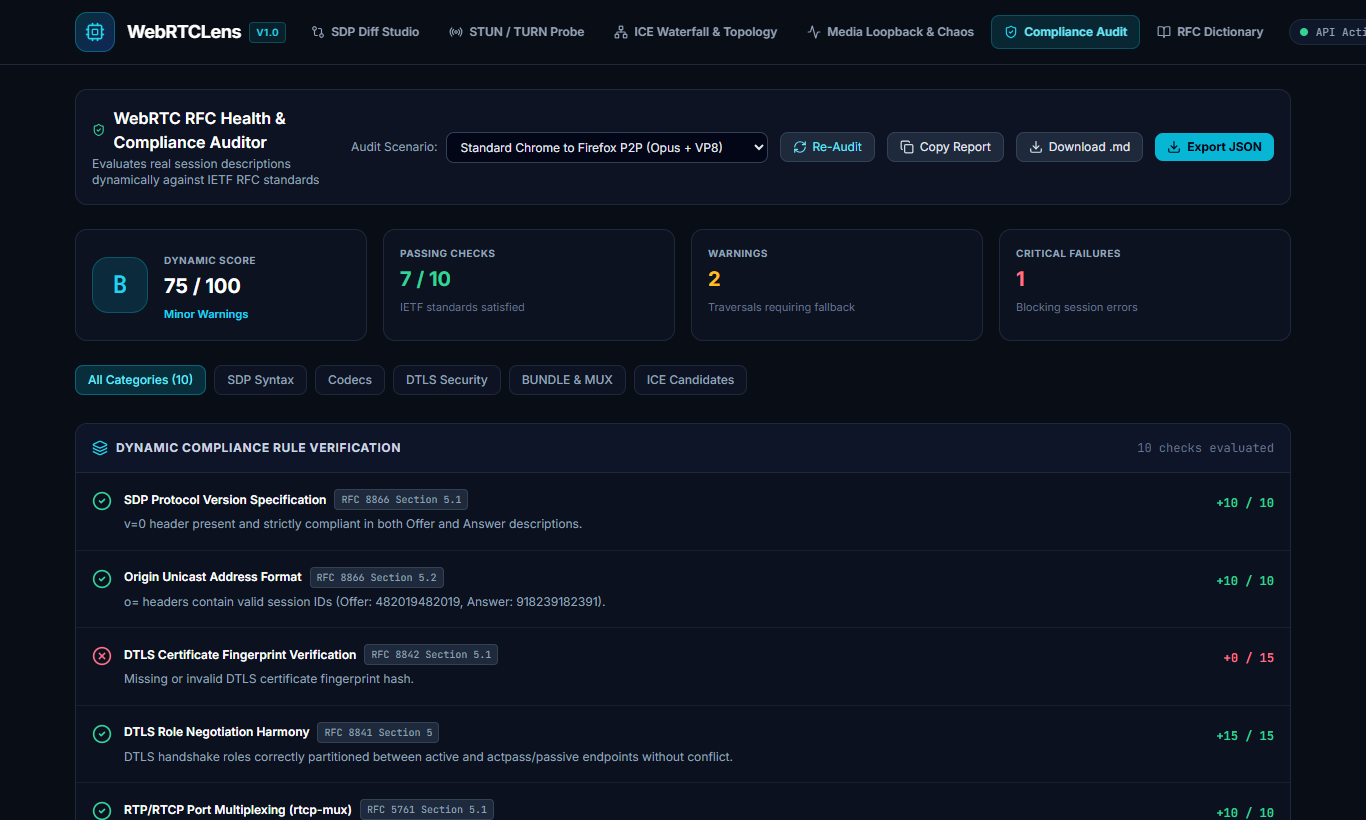Click the 75 / 100 dynamic score
The image size is (1366, 820).
pos(202,286)
